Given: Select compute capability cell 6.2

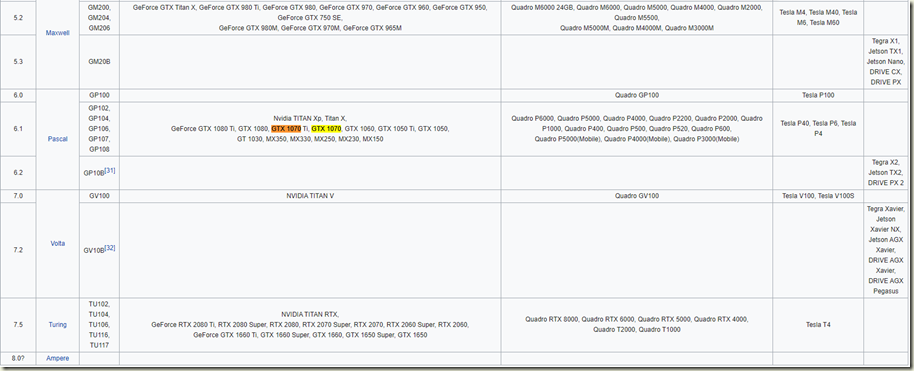Looking at the screenshot, I should pyautogui.click(x=17, y=173).
